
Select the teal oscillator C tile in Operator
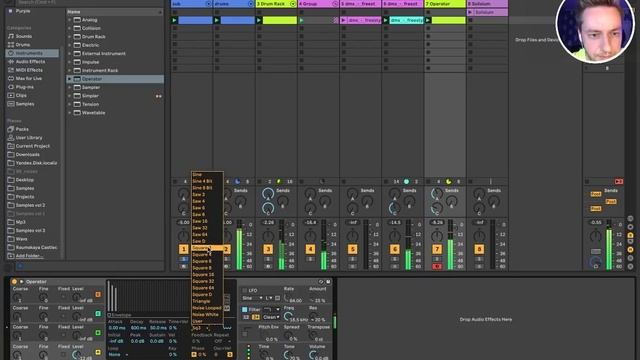pyautogui.click(x=98, y=313)
